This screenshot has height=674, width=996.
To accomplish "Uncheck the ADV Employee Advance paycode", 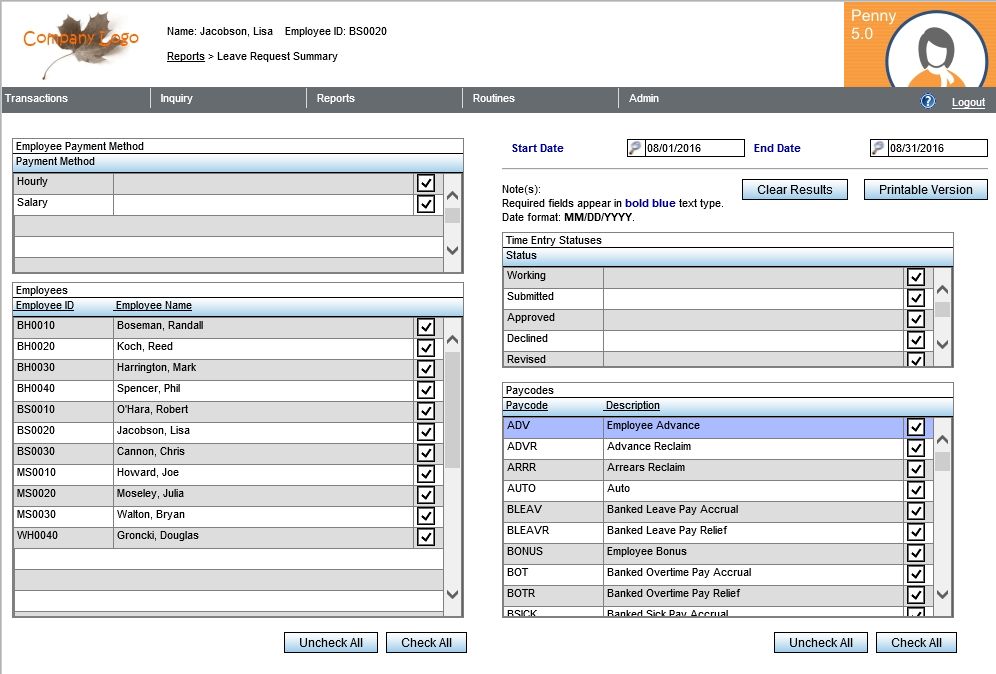I will (916, 426).
